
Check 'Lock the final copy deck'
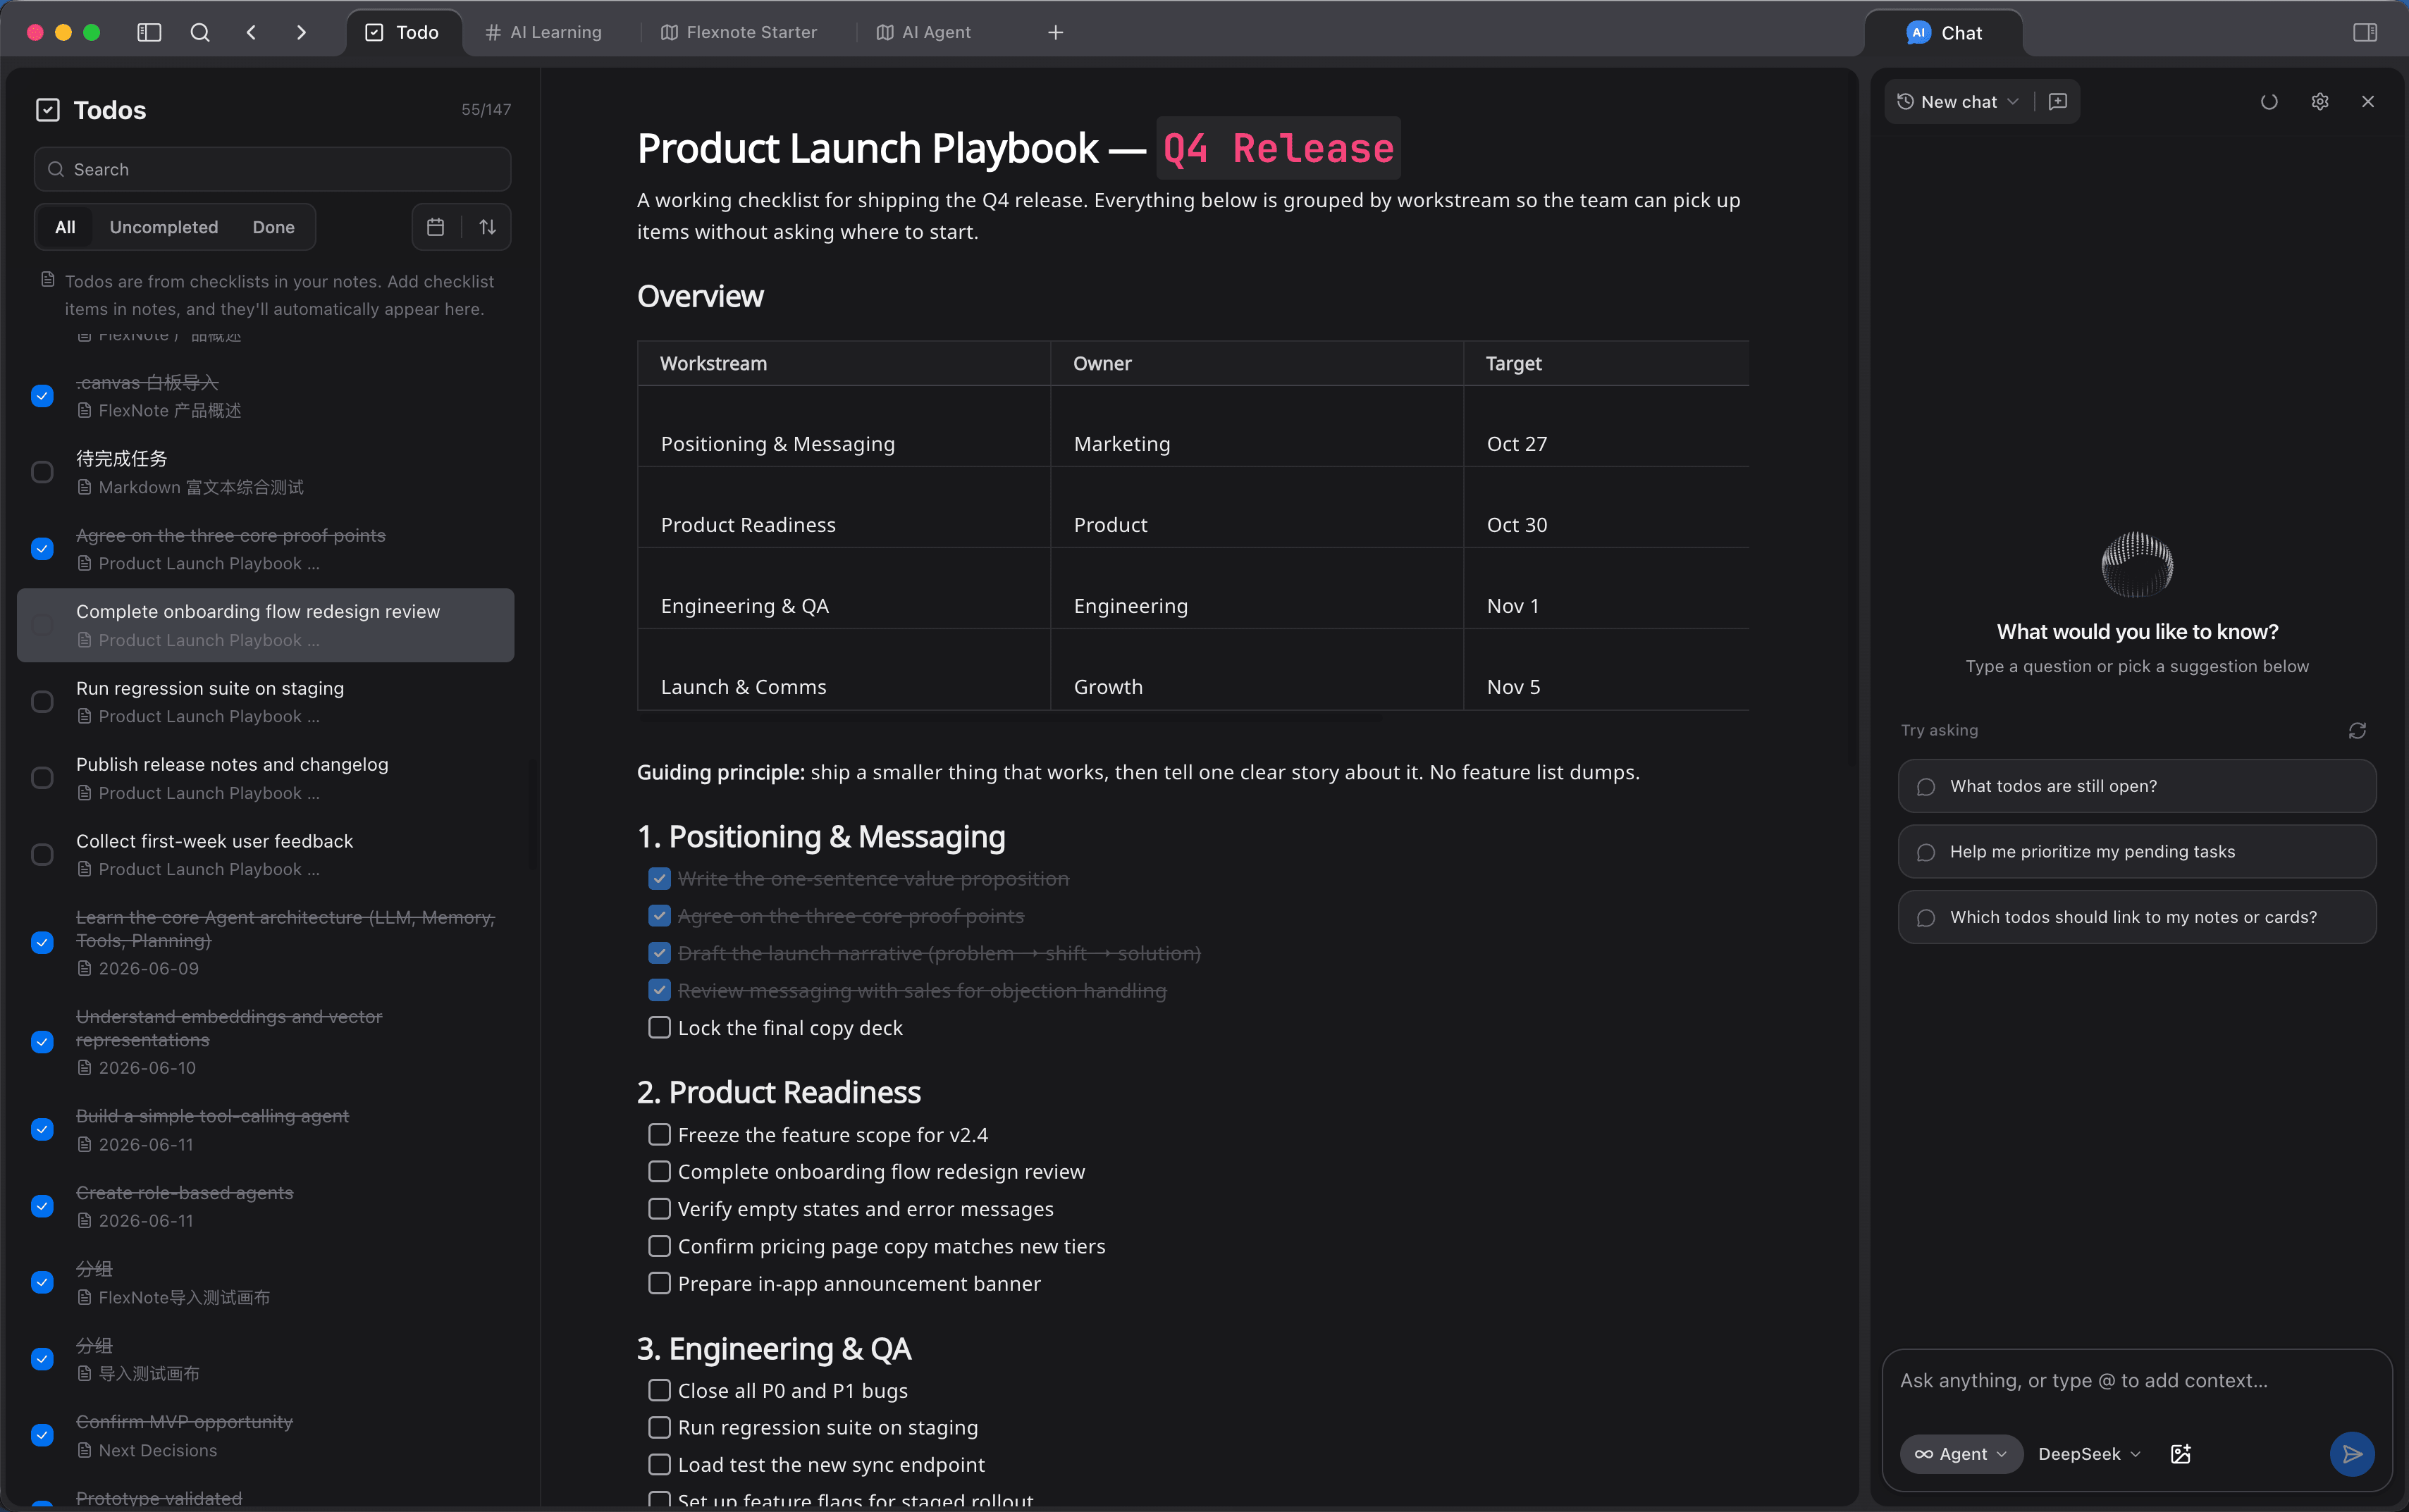[659, 1028]
